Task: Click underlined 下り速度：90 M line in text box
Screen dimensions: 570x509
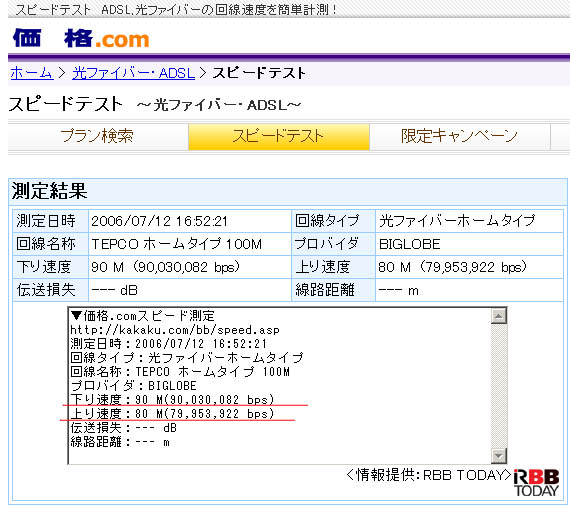Action: click(172, 400)
